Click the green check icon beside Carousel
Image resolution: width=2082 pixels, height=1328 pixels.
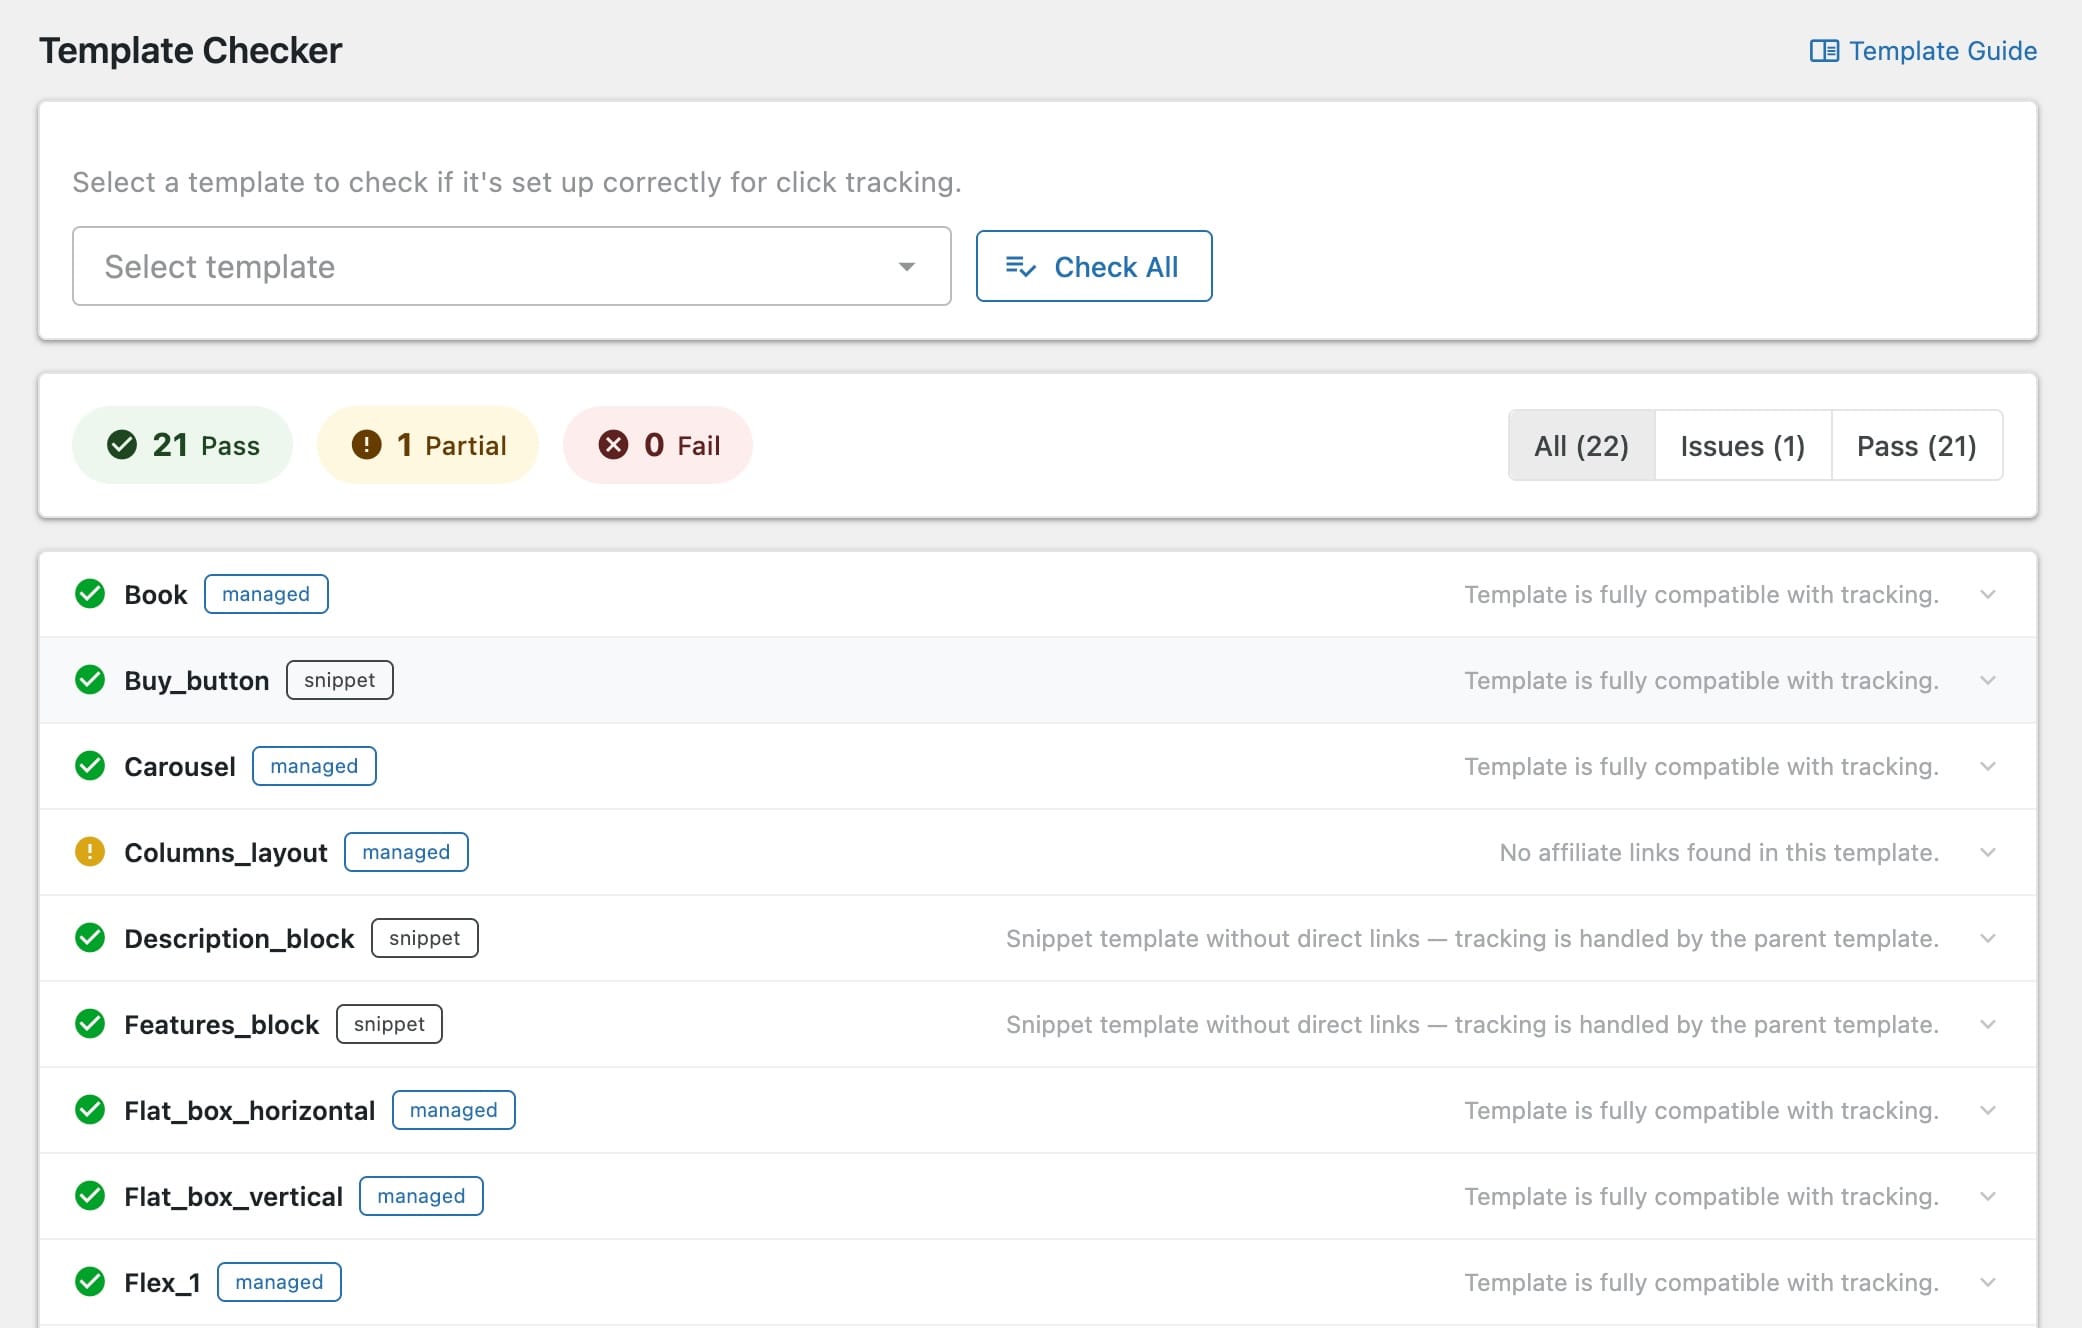pyautogui.click(x=90, y=766)
